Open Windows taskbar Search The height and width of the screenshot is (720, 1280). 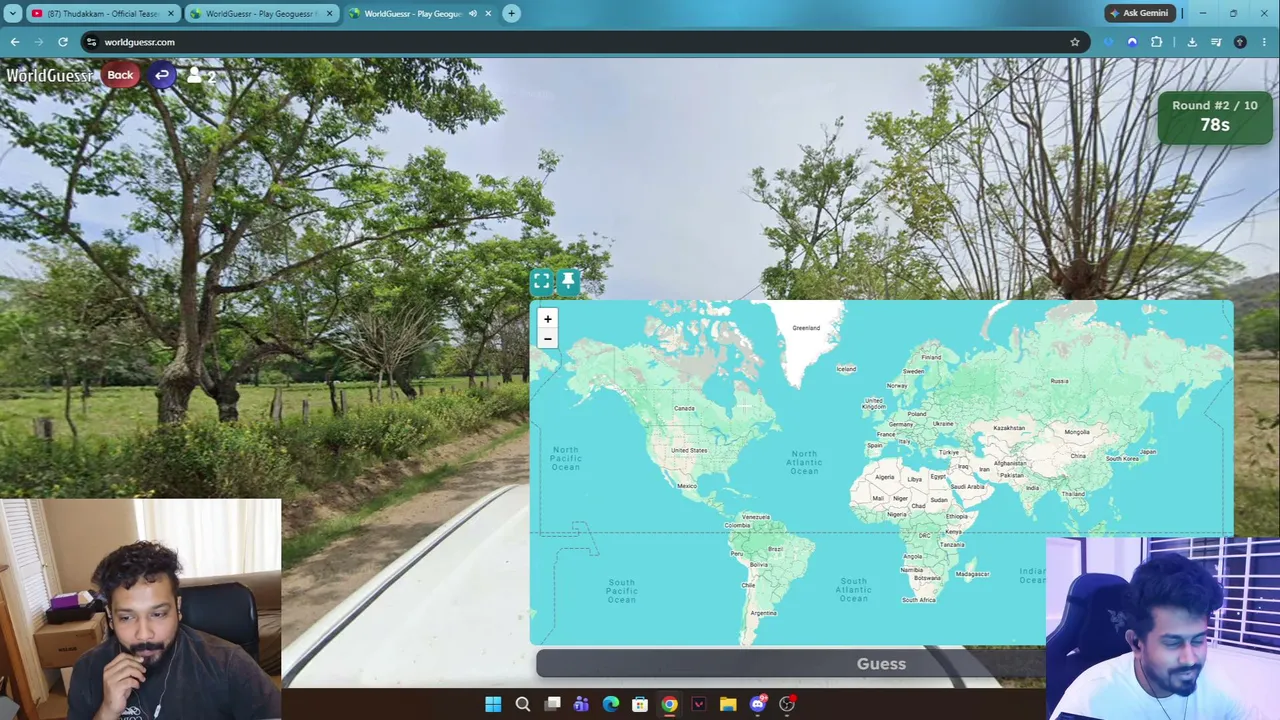point(522,704)
